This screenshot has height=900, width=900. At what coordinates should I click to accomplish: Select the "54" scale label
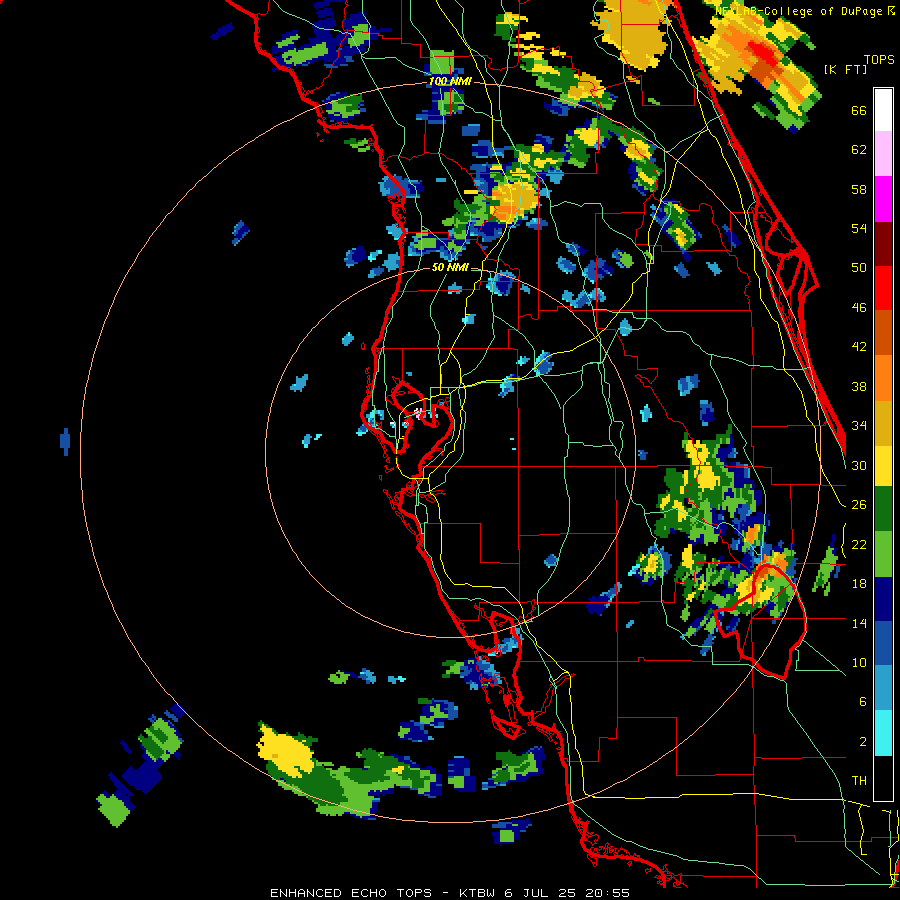859,228
